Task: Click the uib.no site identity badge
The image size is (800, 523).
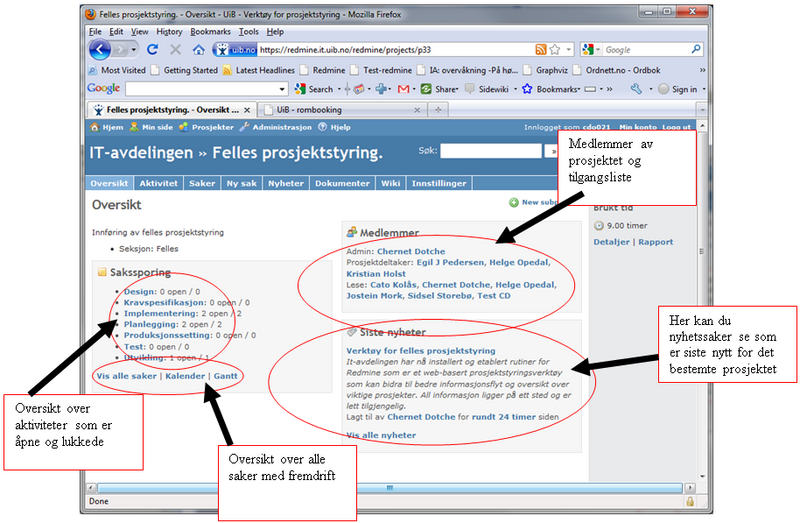Action: point(235,49)
